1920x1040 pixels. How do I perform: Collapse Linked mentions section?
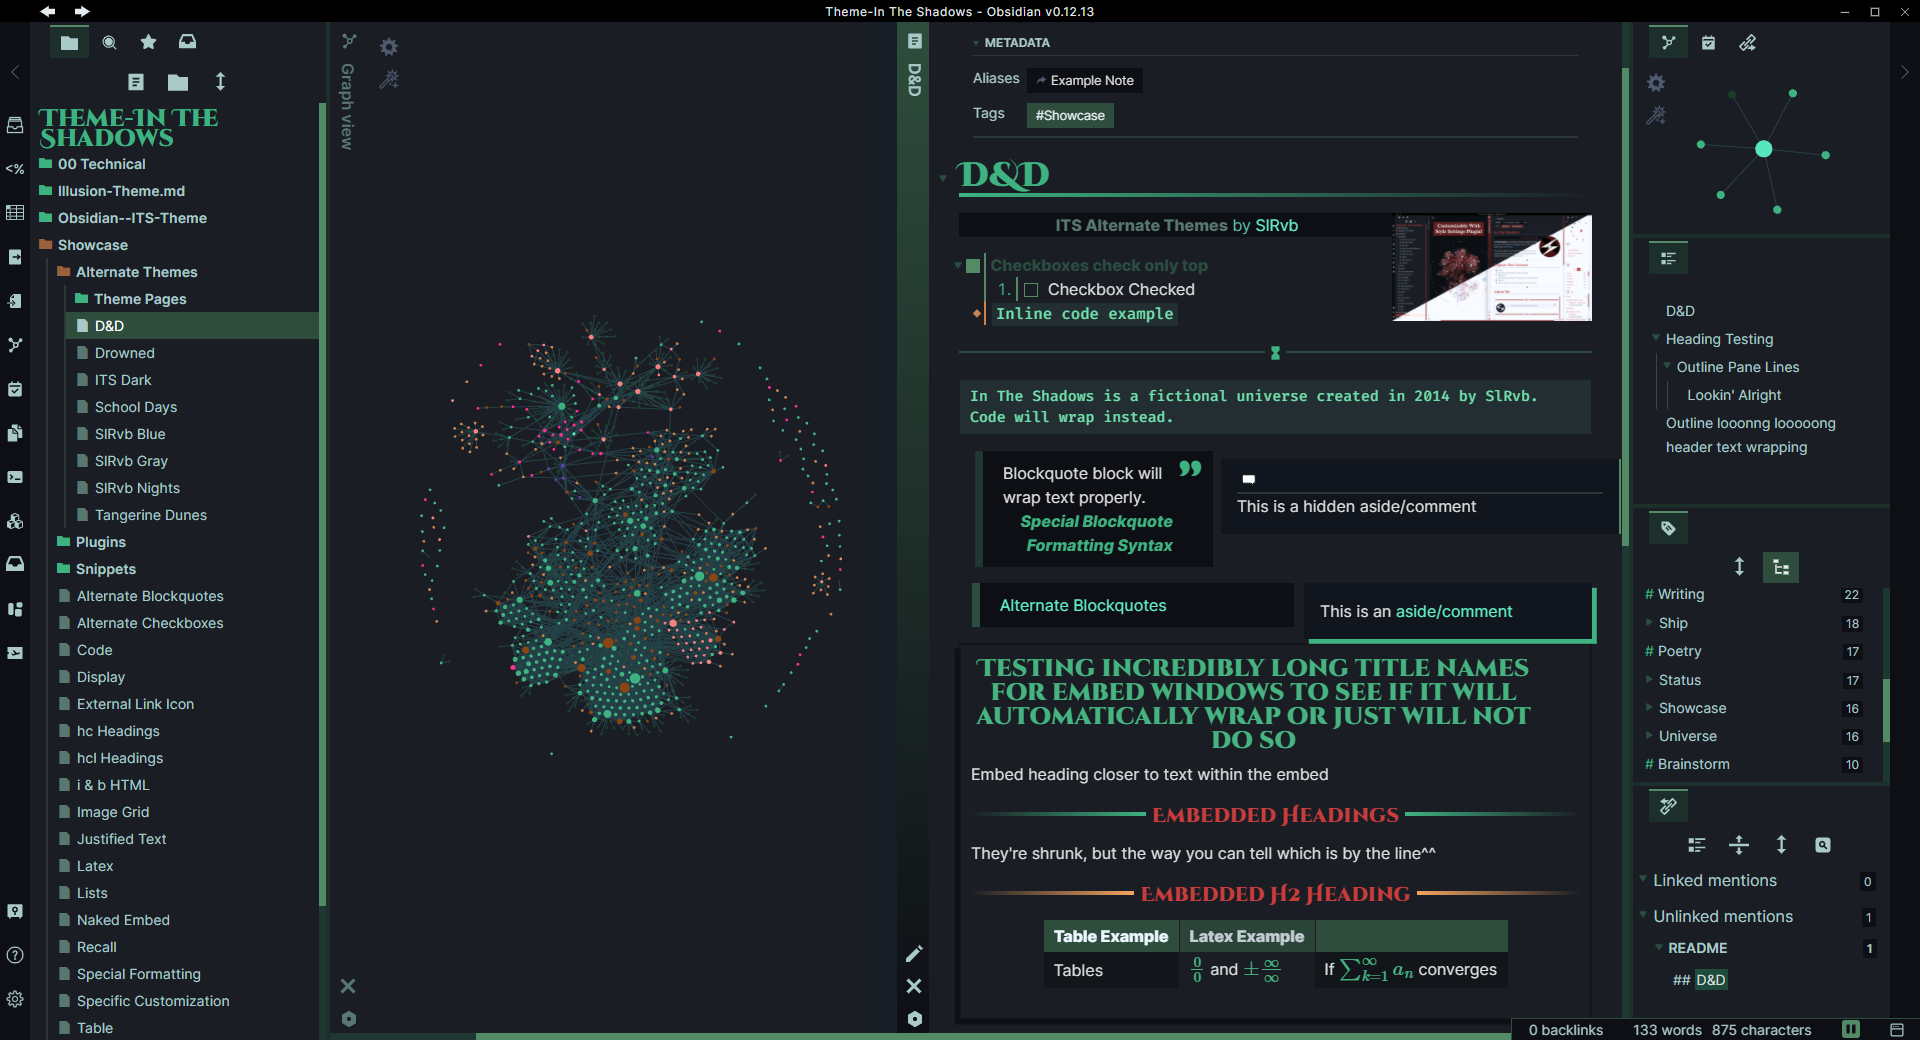1643,879
